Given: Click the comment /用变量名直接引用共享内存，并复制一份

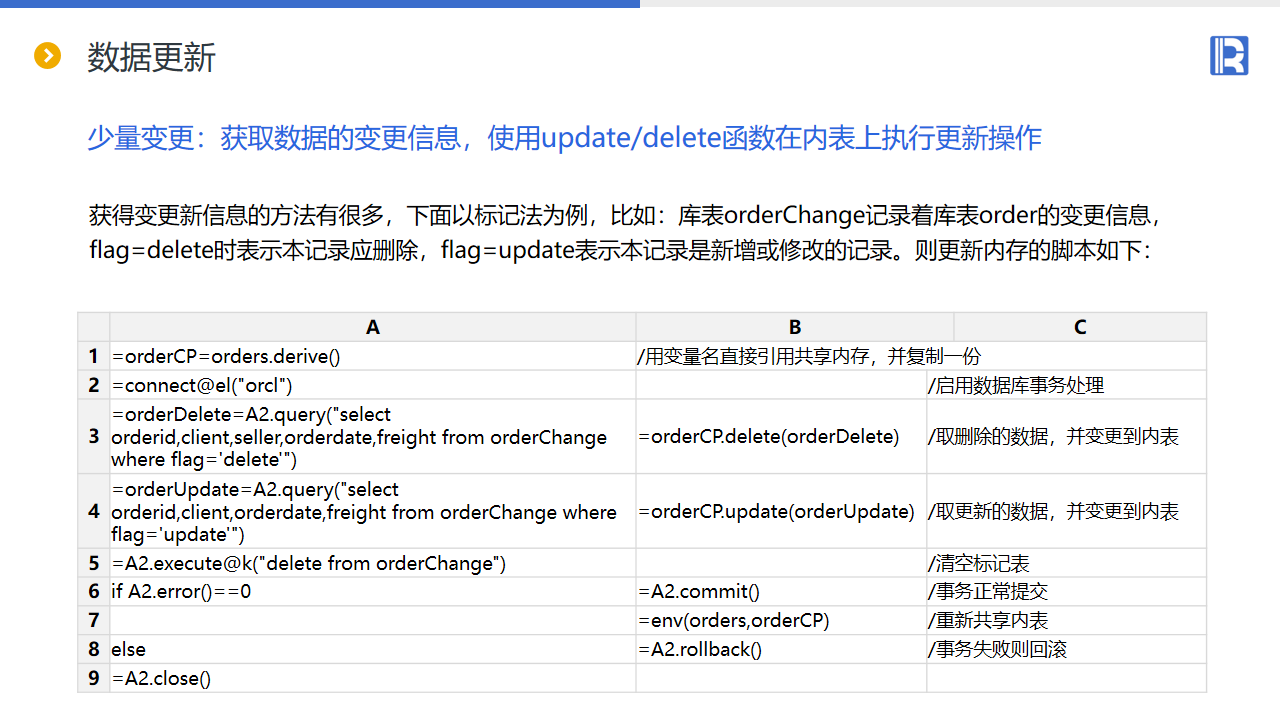Looking at the screenshot, I should [809, 356].
